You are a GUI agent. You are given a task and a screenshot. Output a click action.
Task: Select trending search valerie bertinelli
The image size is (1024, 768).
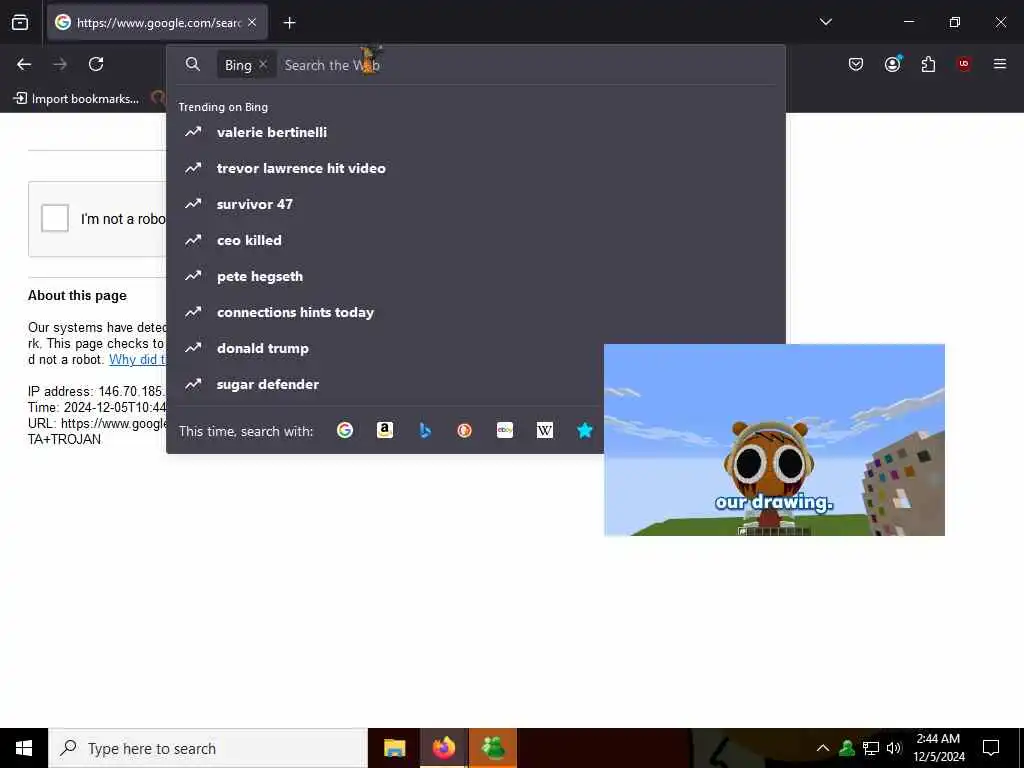(x=475, y=132)
